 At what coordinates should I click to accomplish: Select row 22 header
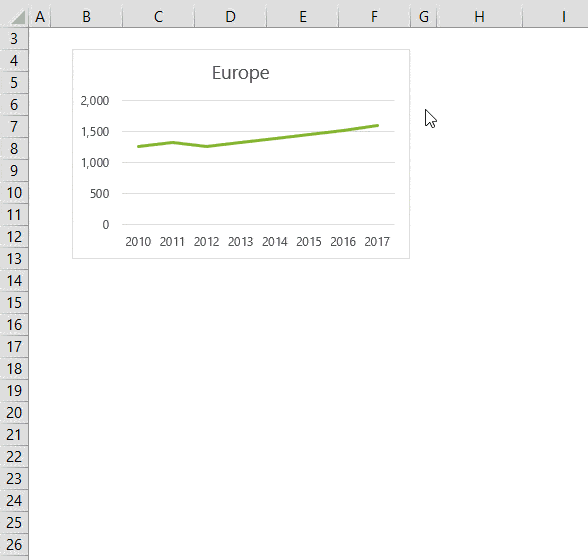coord(14,457)
